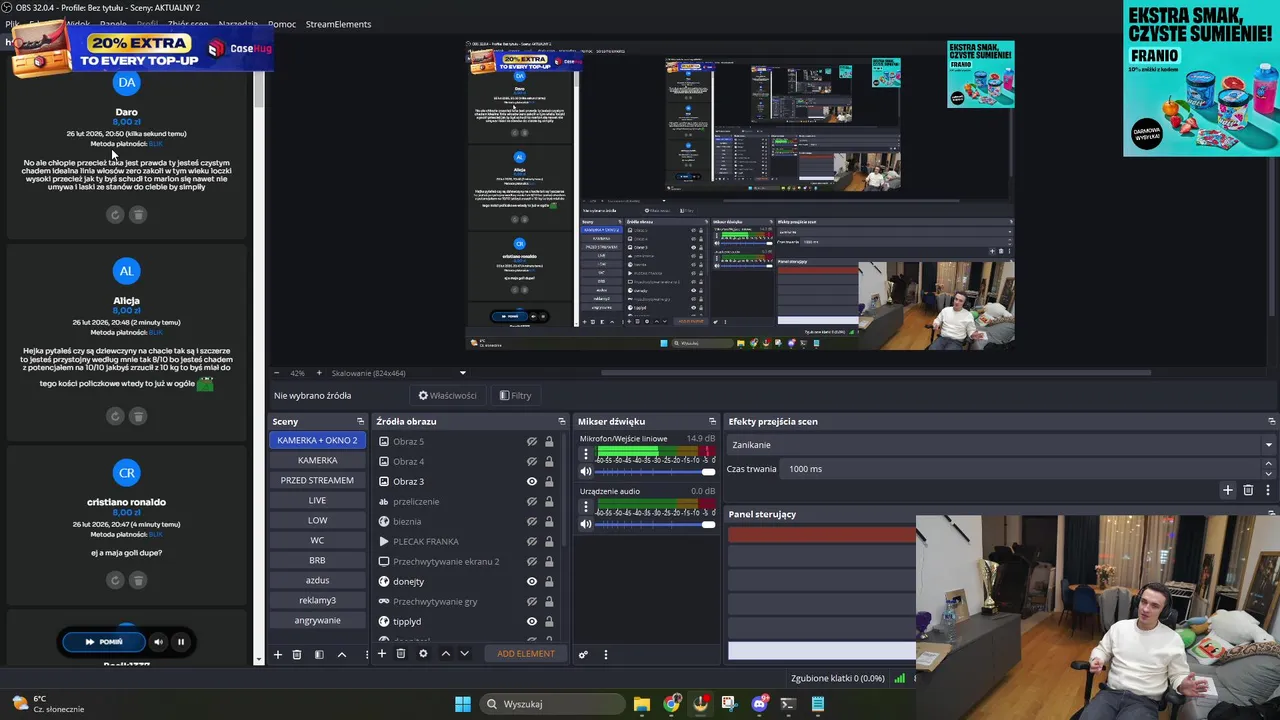Pop out the Sceny dock
Viewport: 1280px width, 720px height.
click(360, 421)
